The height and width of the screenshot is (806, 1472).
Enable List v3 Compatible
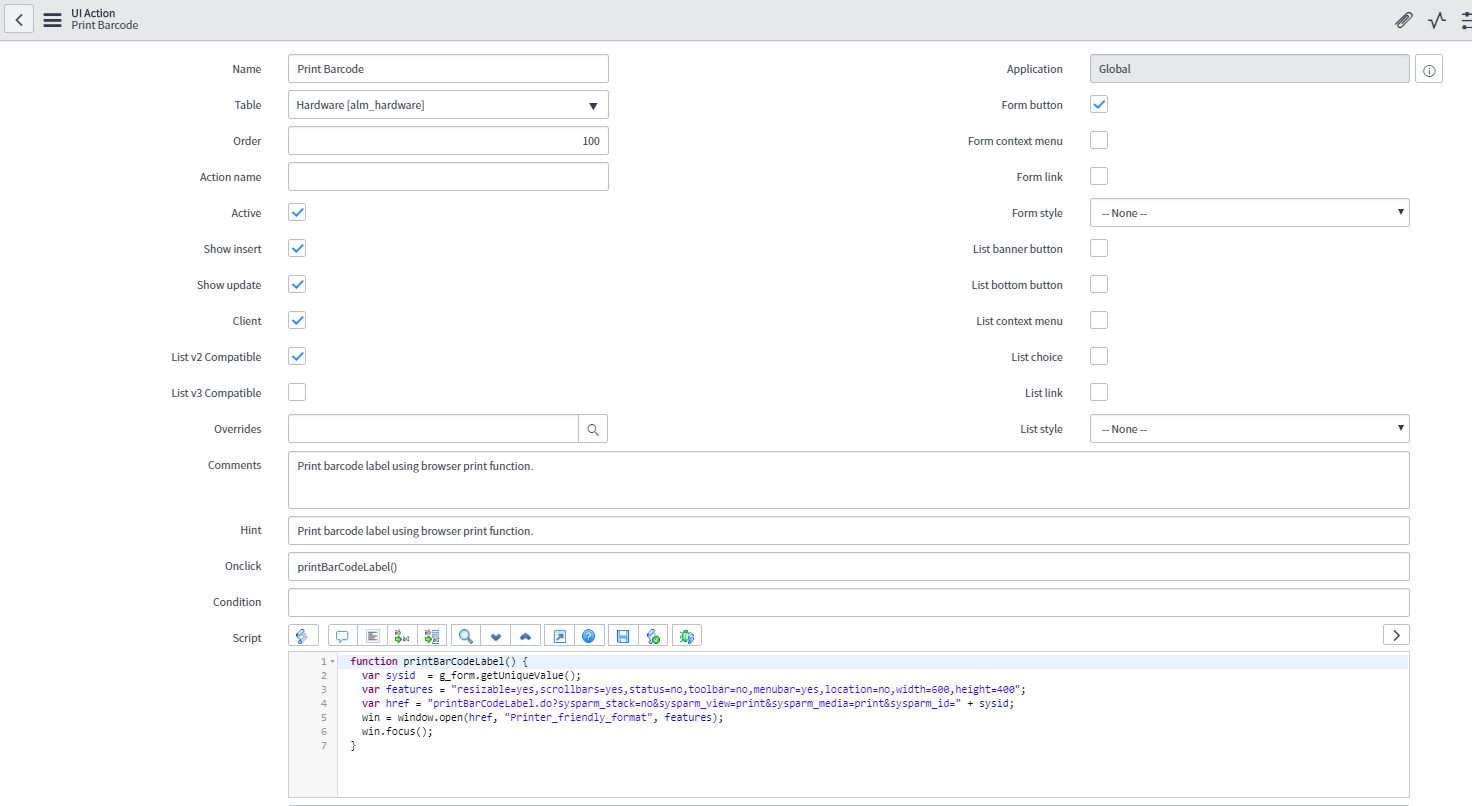296,392
